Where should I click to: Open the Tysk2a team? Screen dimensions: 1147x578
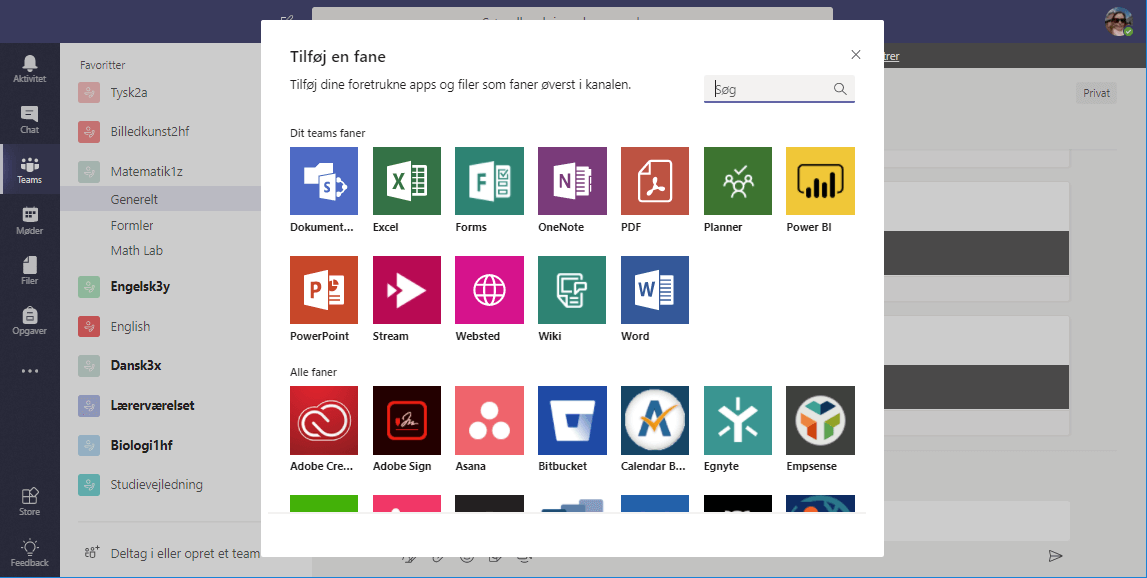(x=129, y=92)
